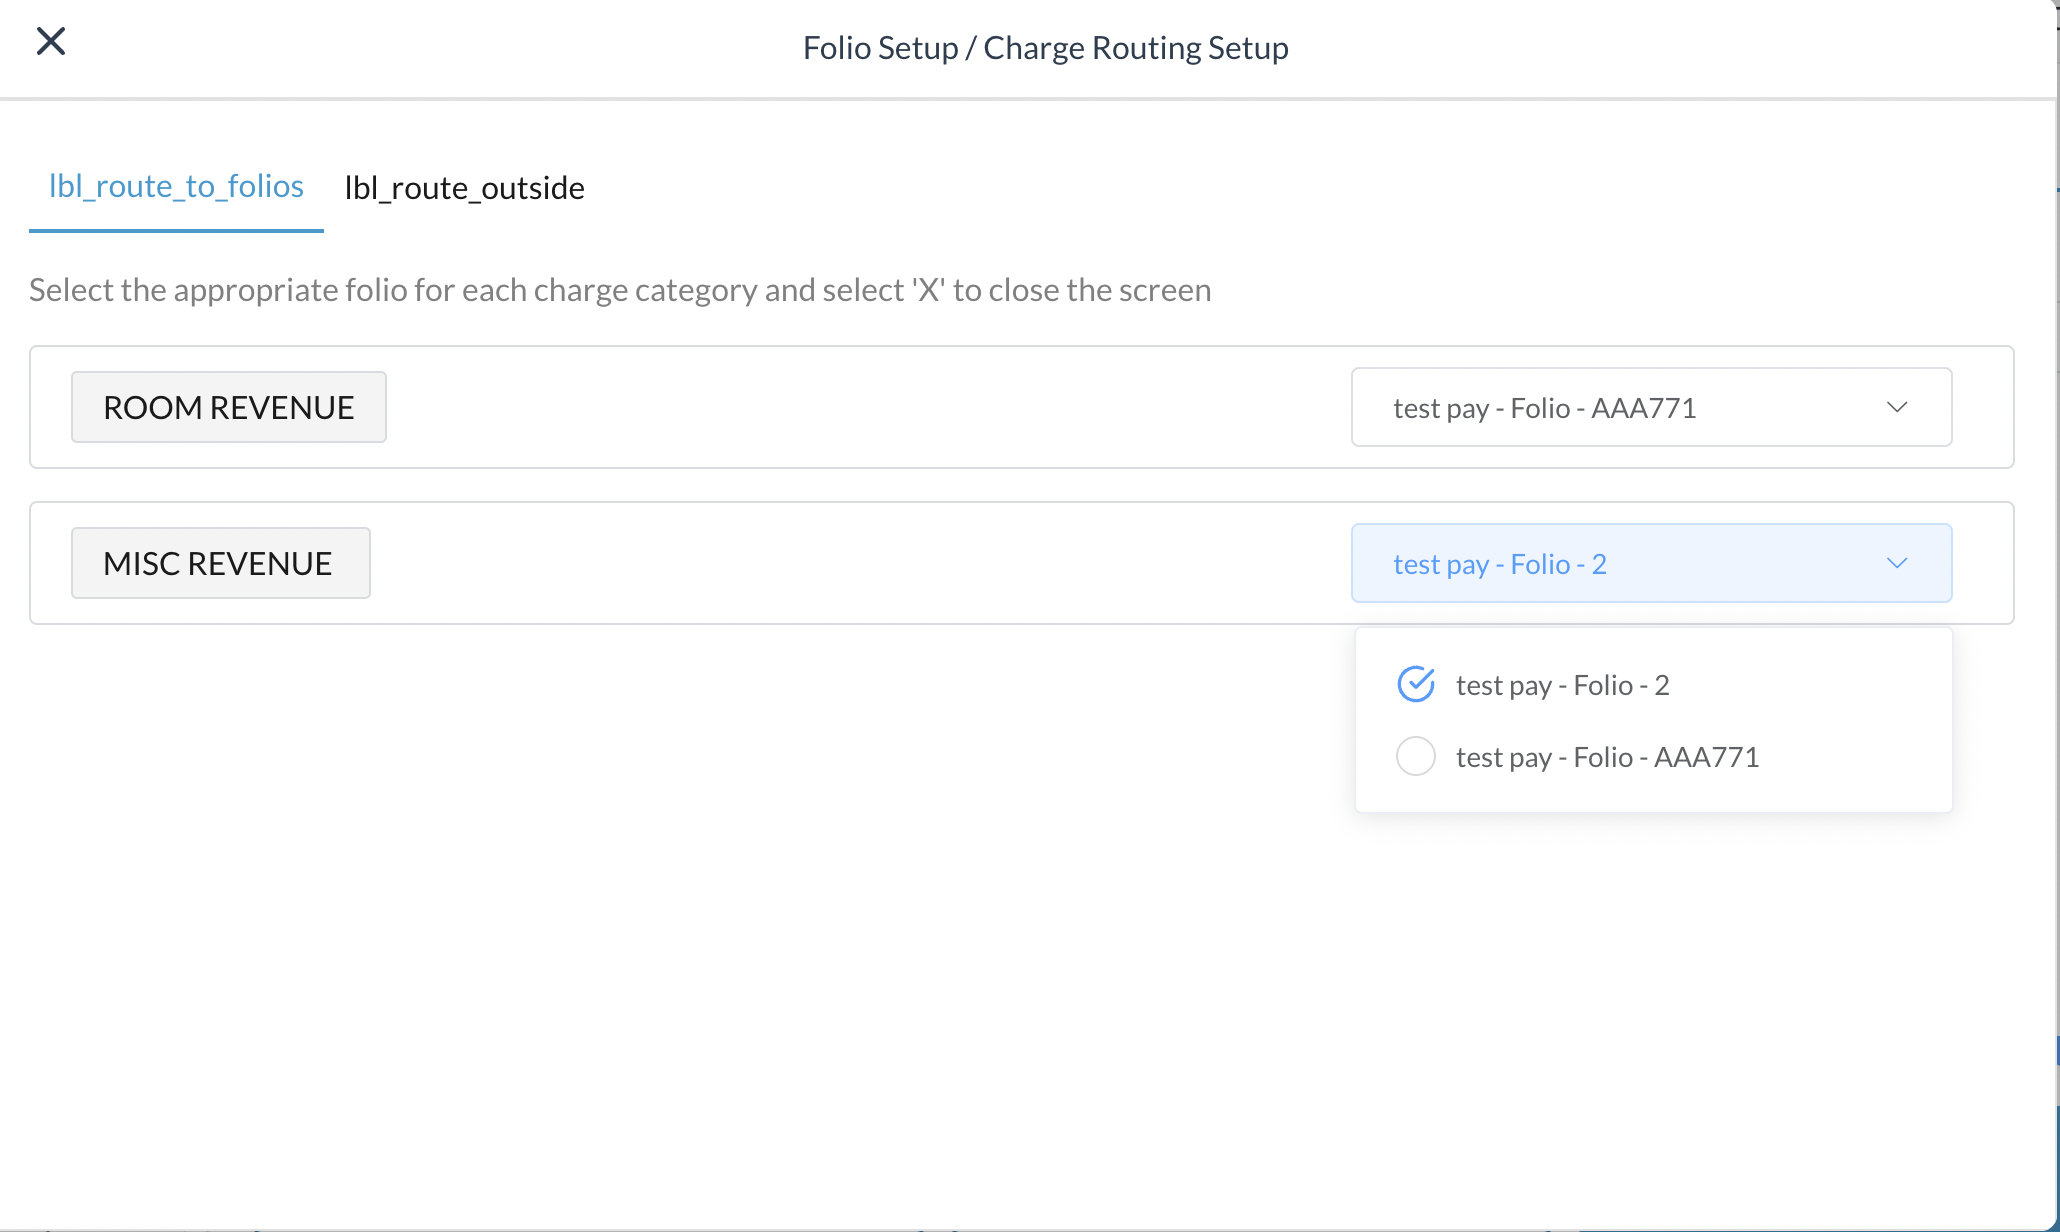Click checked circle icon beside Folio - 2
Screen dimensions: 2060x1232
tap(1415, 685)
